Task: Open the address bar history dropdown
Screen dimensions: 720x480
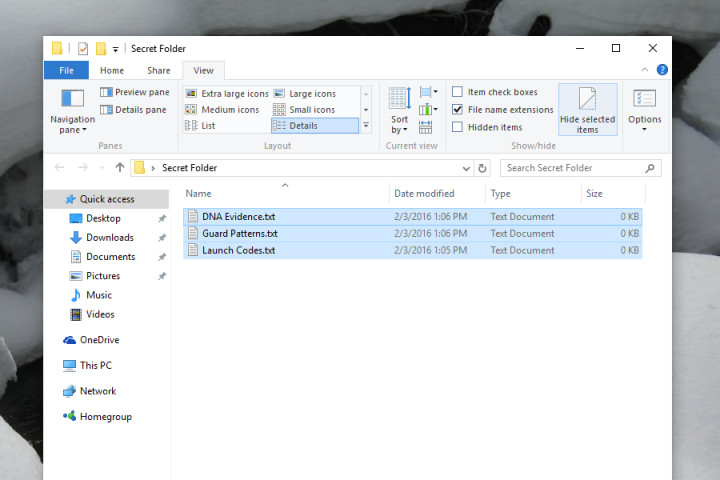Action: pyautogui.click(x=466, y=168)
